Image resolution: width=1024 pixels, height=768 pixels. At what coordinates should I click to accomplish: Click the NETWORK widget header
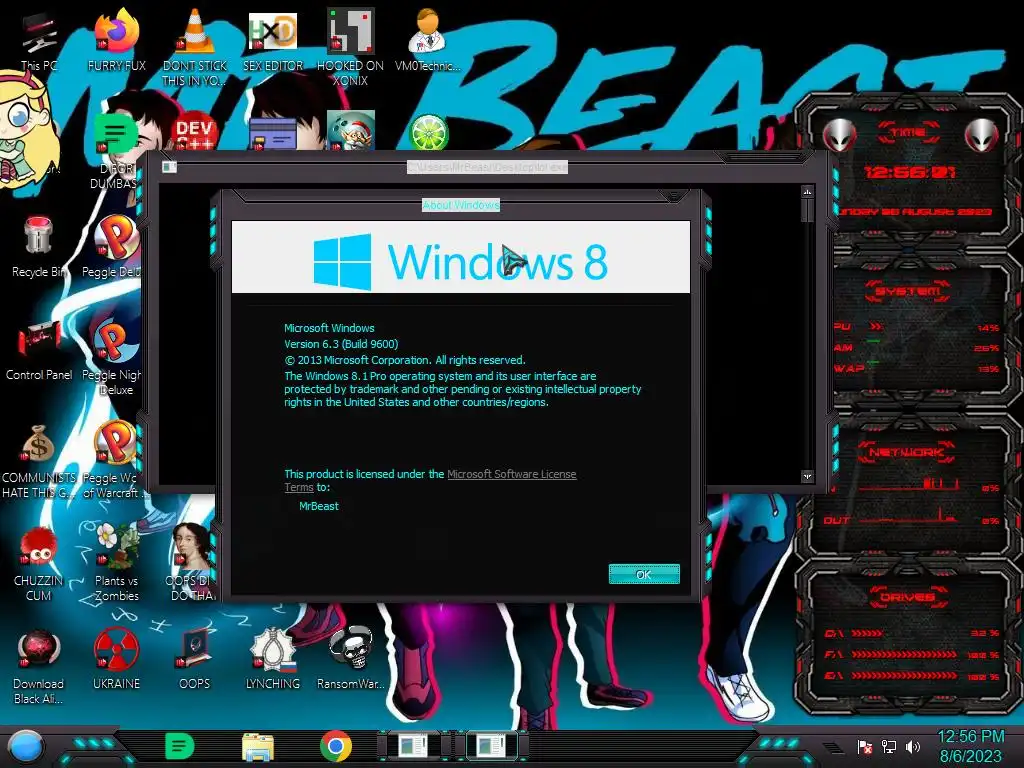tap(906, 452)
